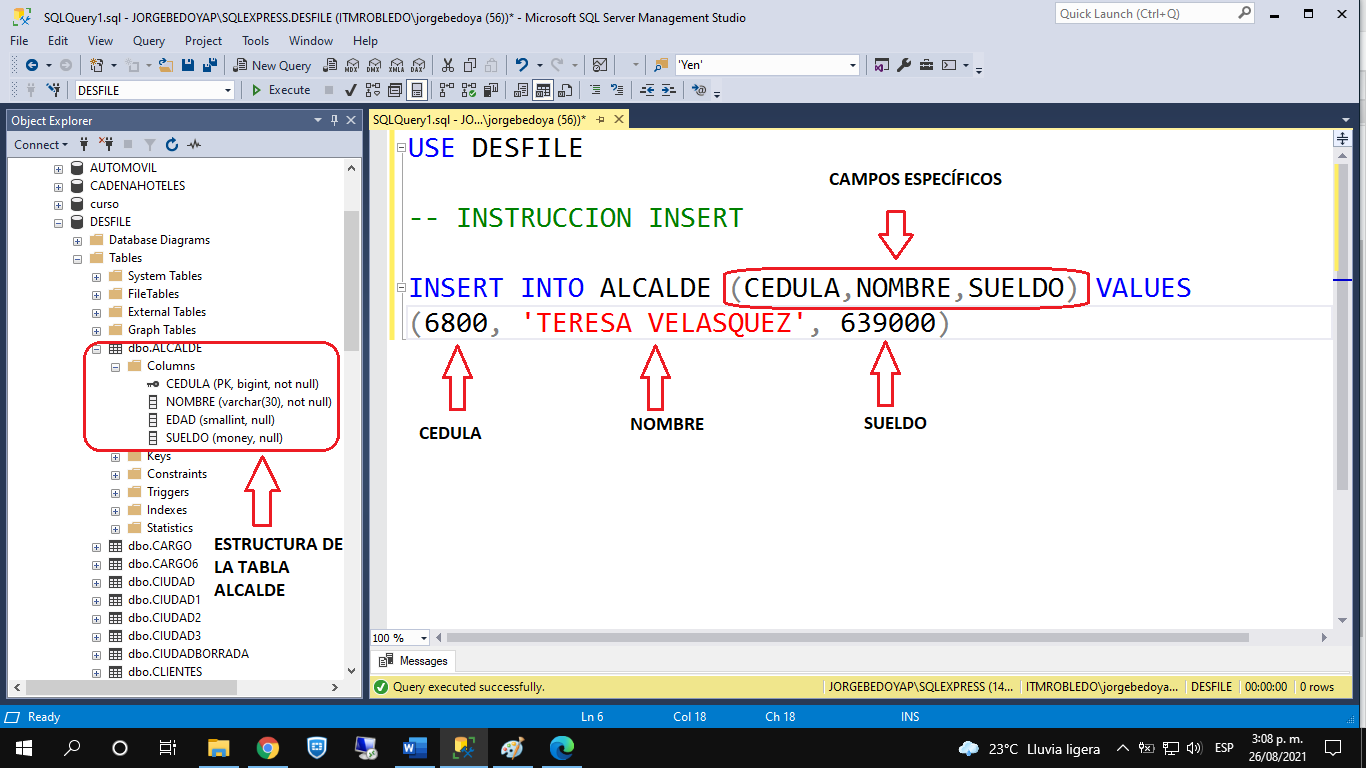Toggle Query Options button in toolbar
This screenshot has height=768, width=1366.
tap(395, 90)
